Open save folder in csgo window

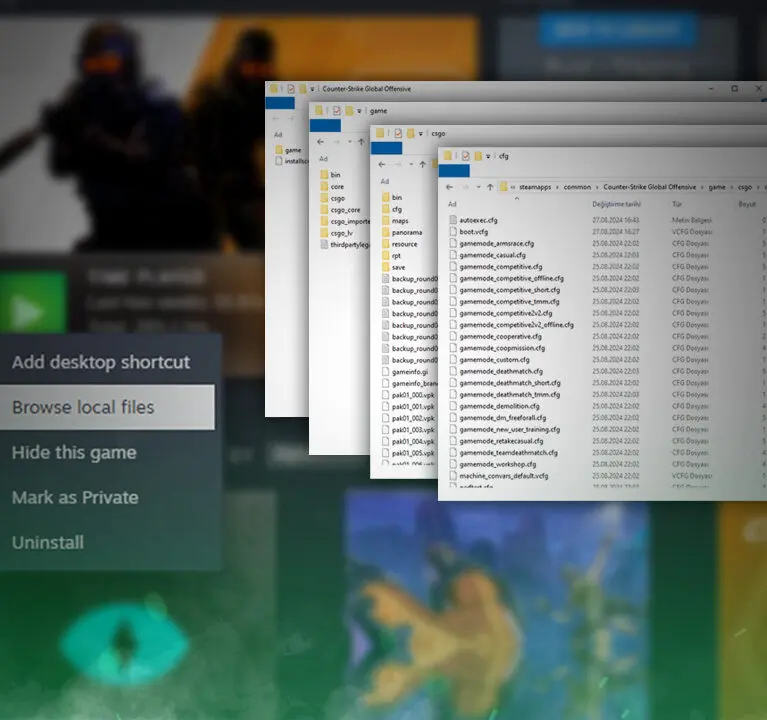click(x=393, y=268)
